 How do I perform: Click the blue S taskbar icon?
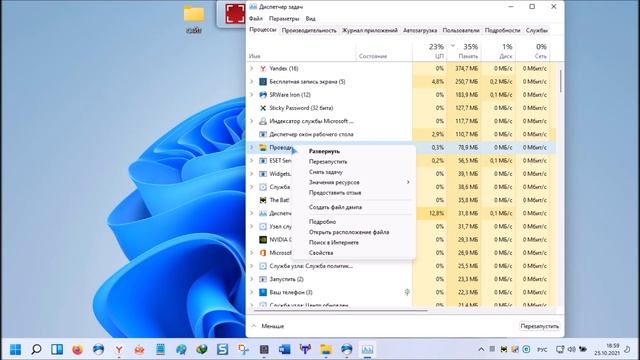click(x=222, y=349)
